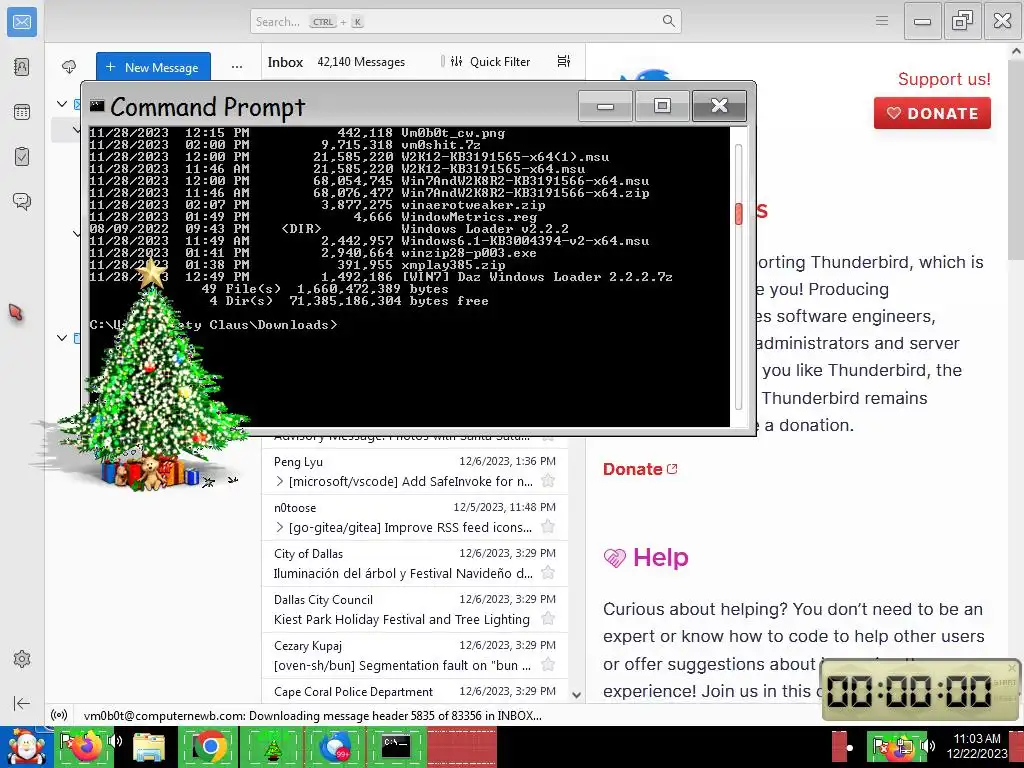
Task: Select the Dallas City Council message row
Action: [x=415, y=609]
